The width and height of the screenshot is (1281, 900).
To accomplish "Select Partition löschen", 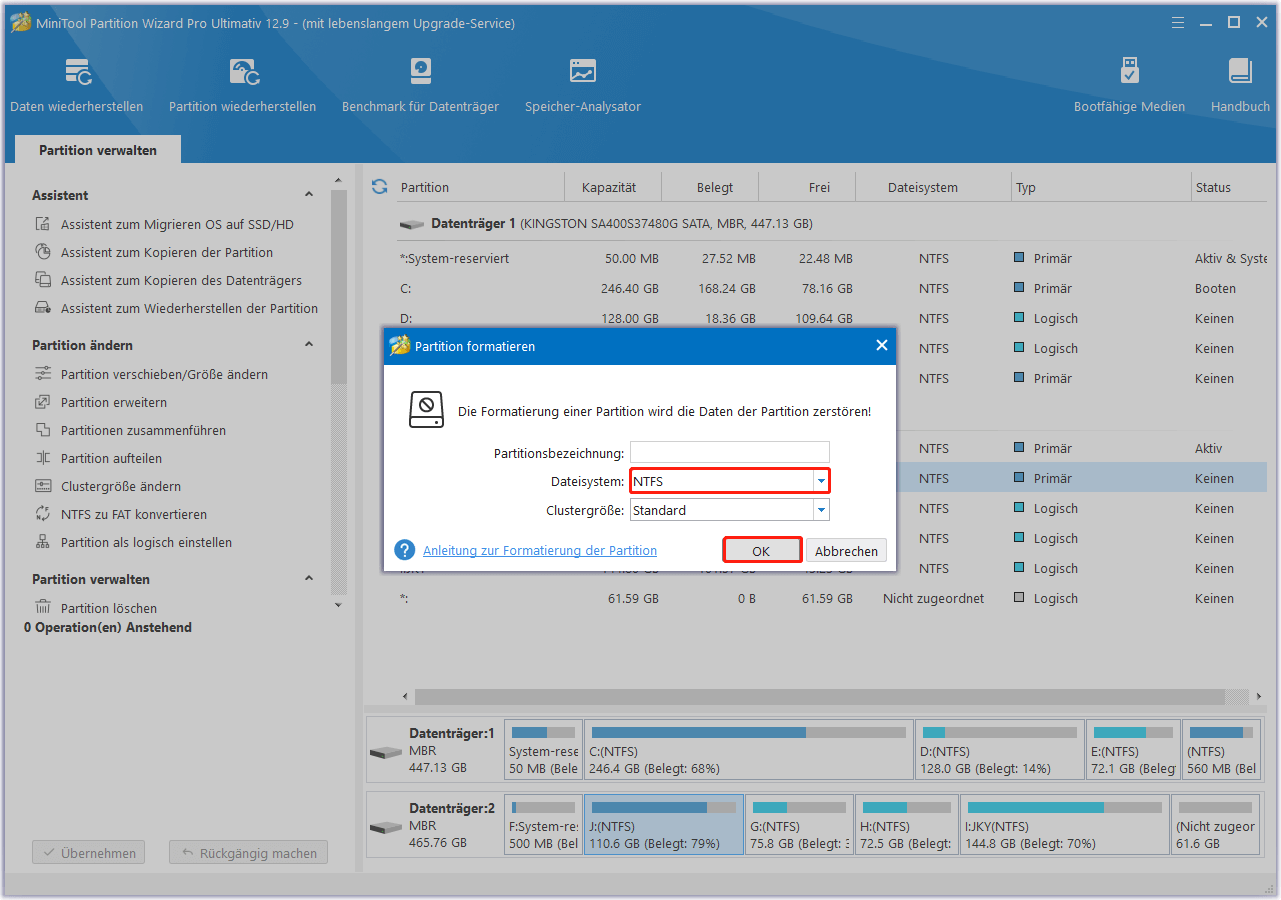I will click(108, 608).
